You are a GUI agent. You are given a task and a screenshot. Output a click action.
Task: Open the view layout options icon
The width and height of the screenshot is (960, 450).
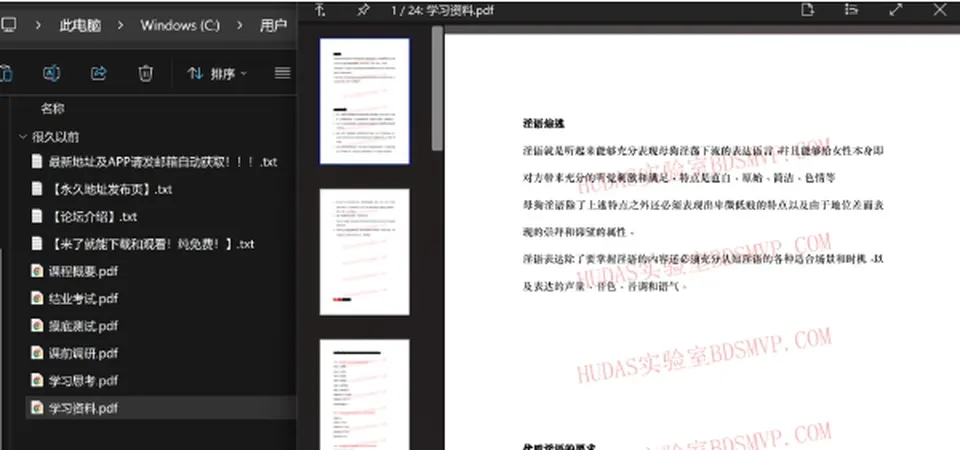pos(282,73)
